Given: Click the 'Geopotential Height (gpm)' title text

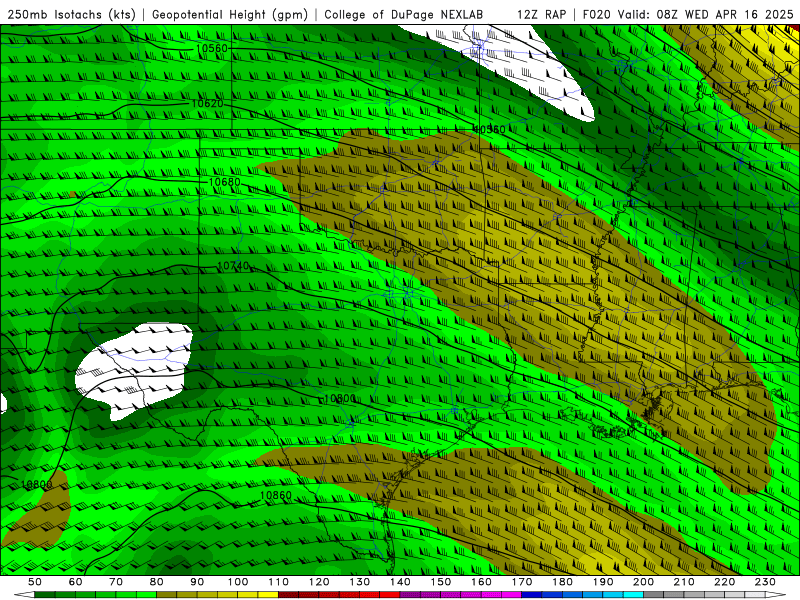Looking at the screenshot, I should click(x=230, y=15).
